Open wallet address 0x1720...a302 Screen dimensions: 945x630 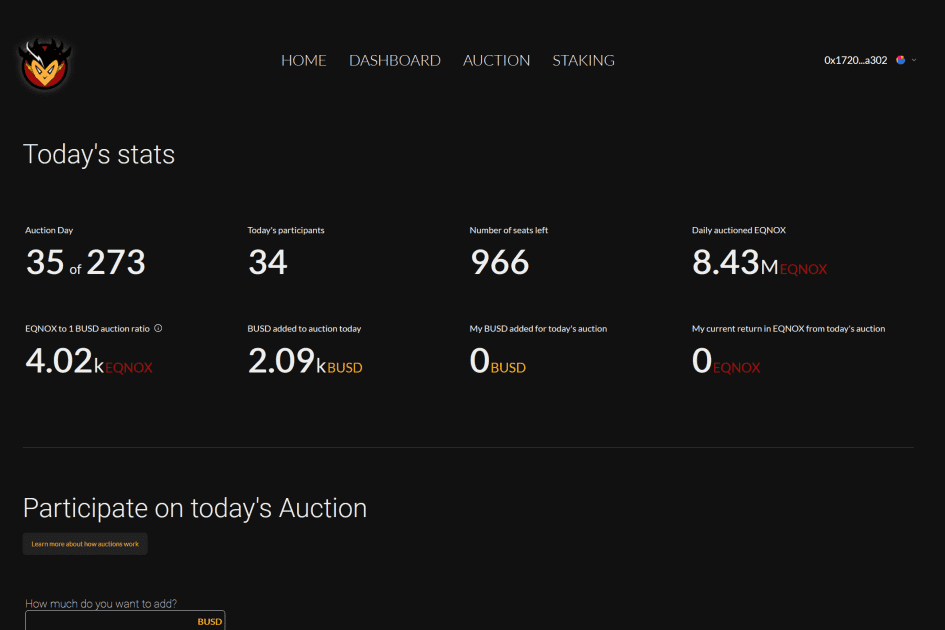point(855,60)
